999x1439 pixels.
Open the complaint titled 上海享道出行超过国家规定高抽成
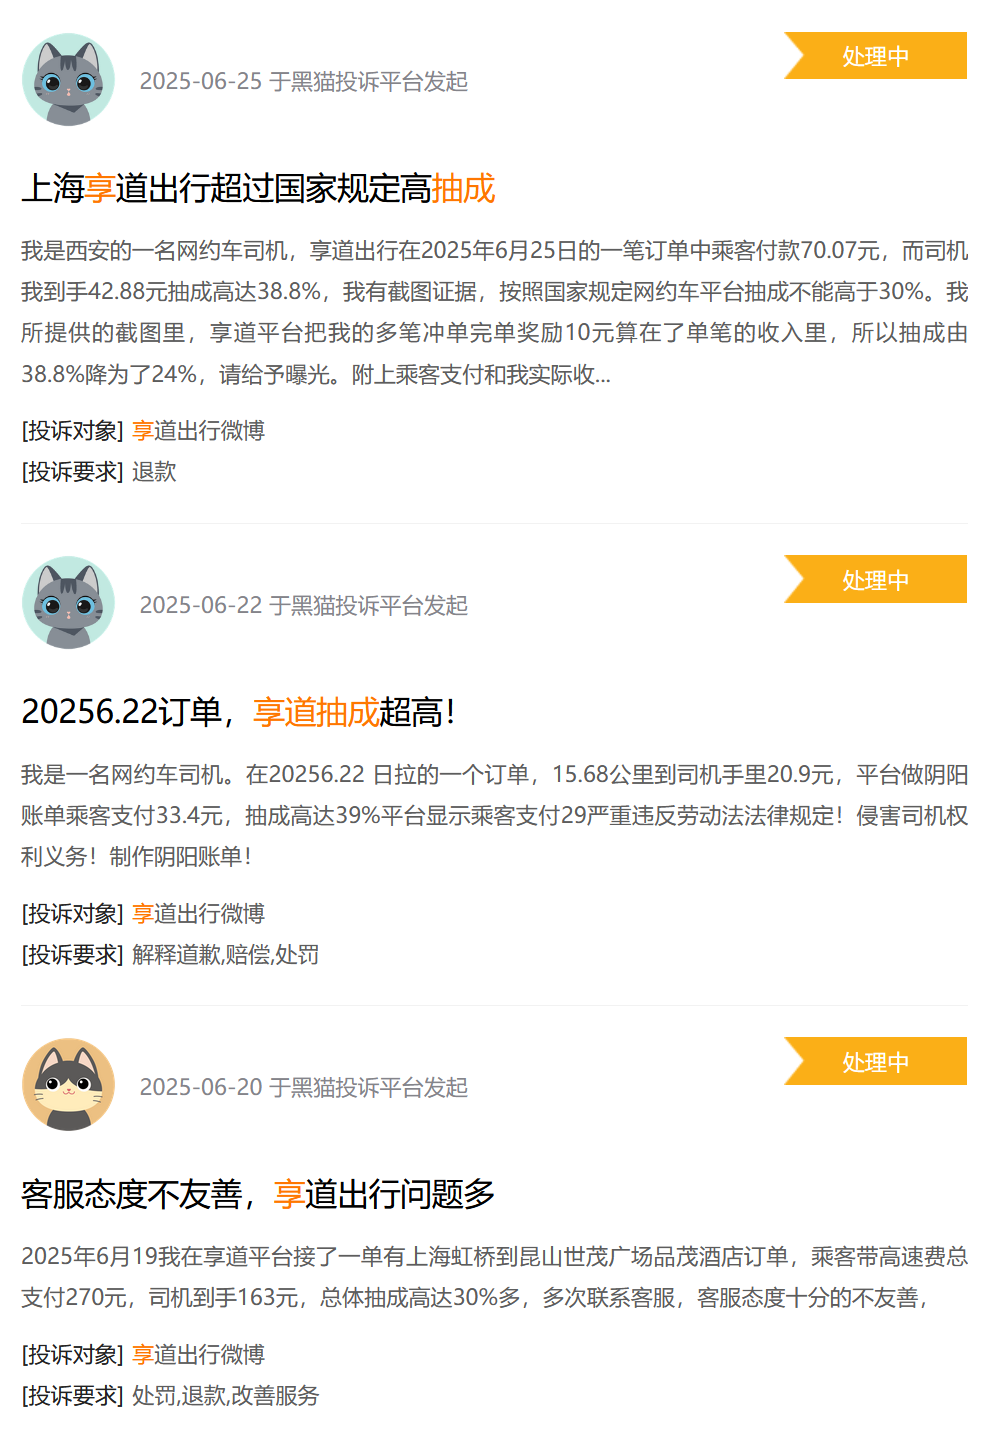tap(258, 188)
